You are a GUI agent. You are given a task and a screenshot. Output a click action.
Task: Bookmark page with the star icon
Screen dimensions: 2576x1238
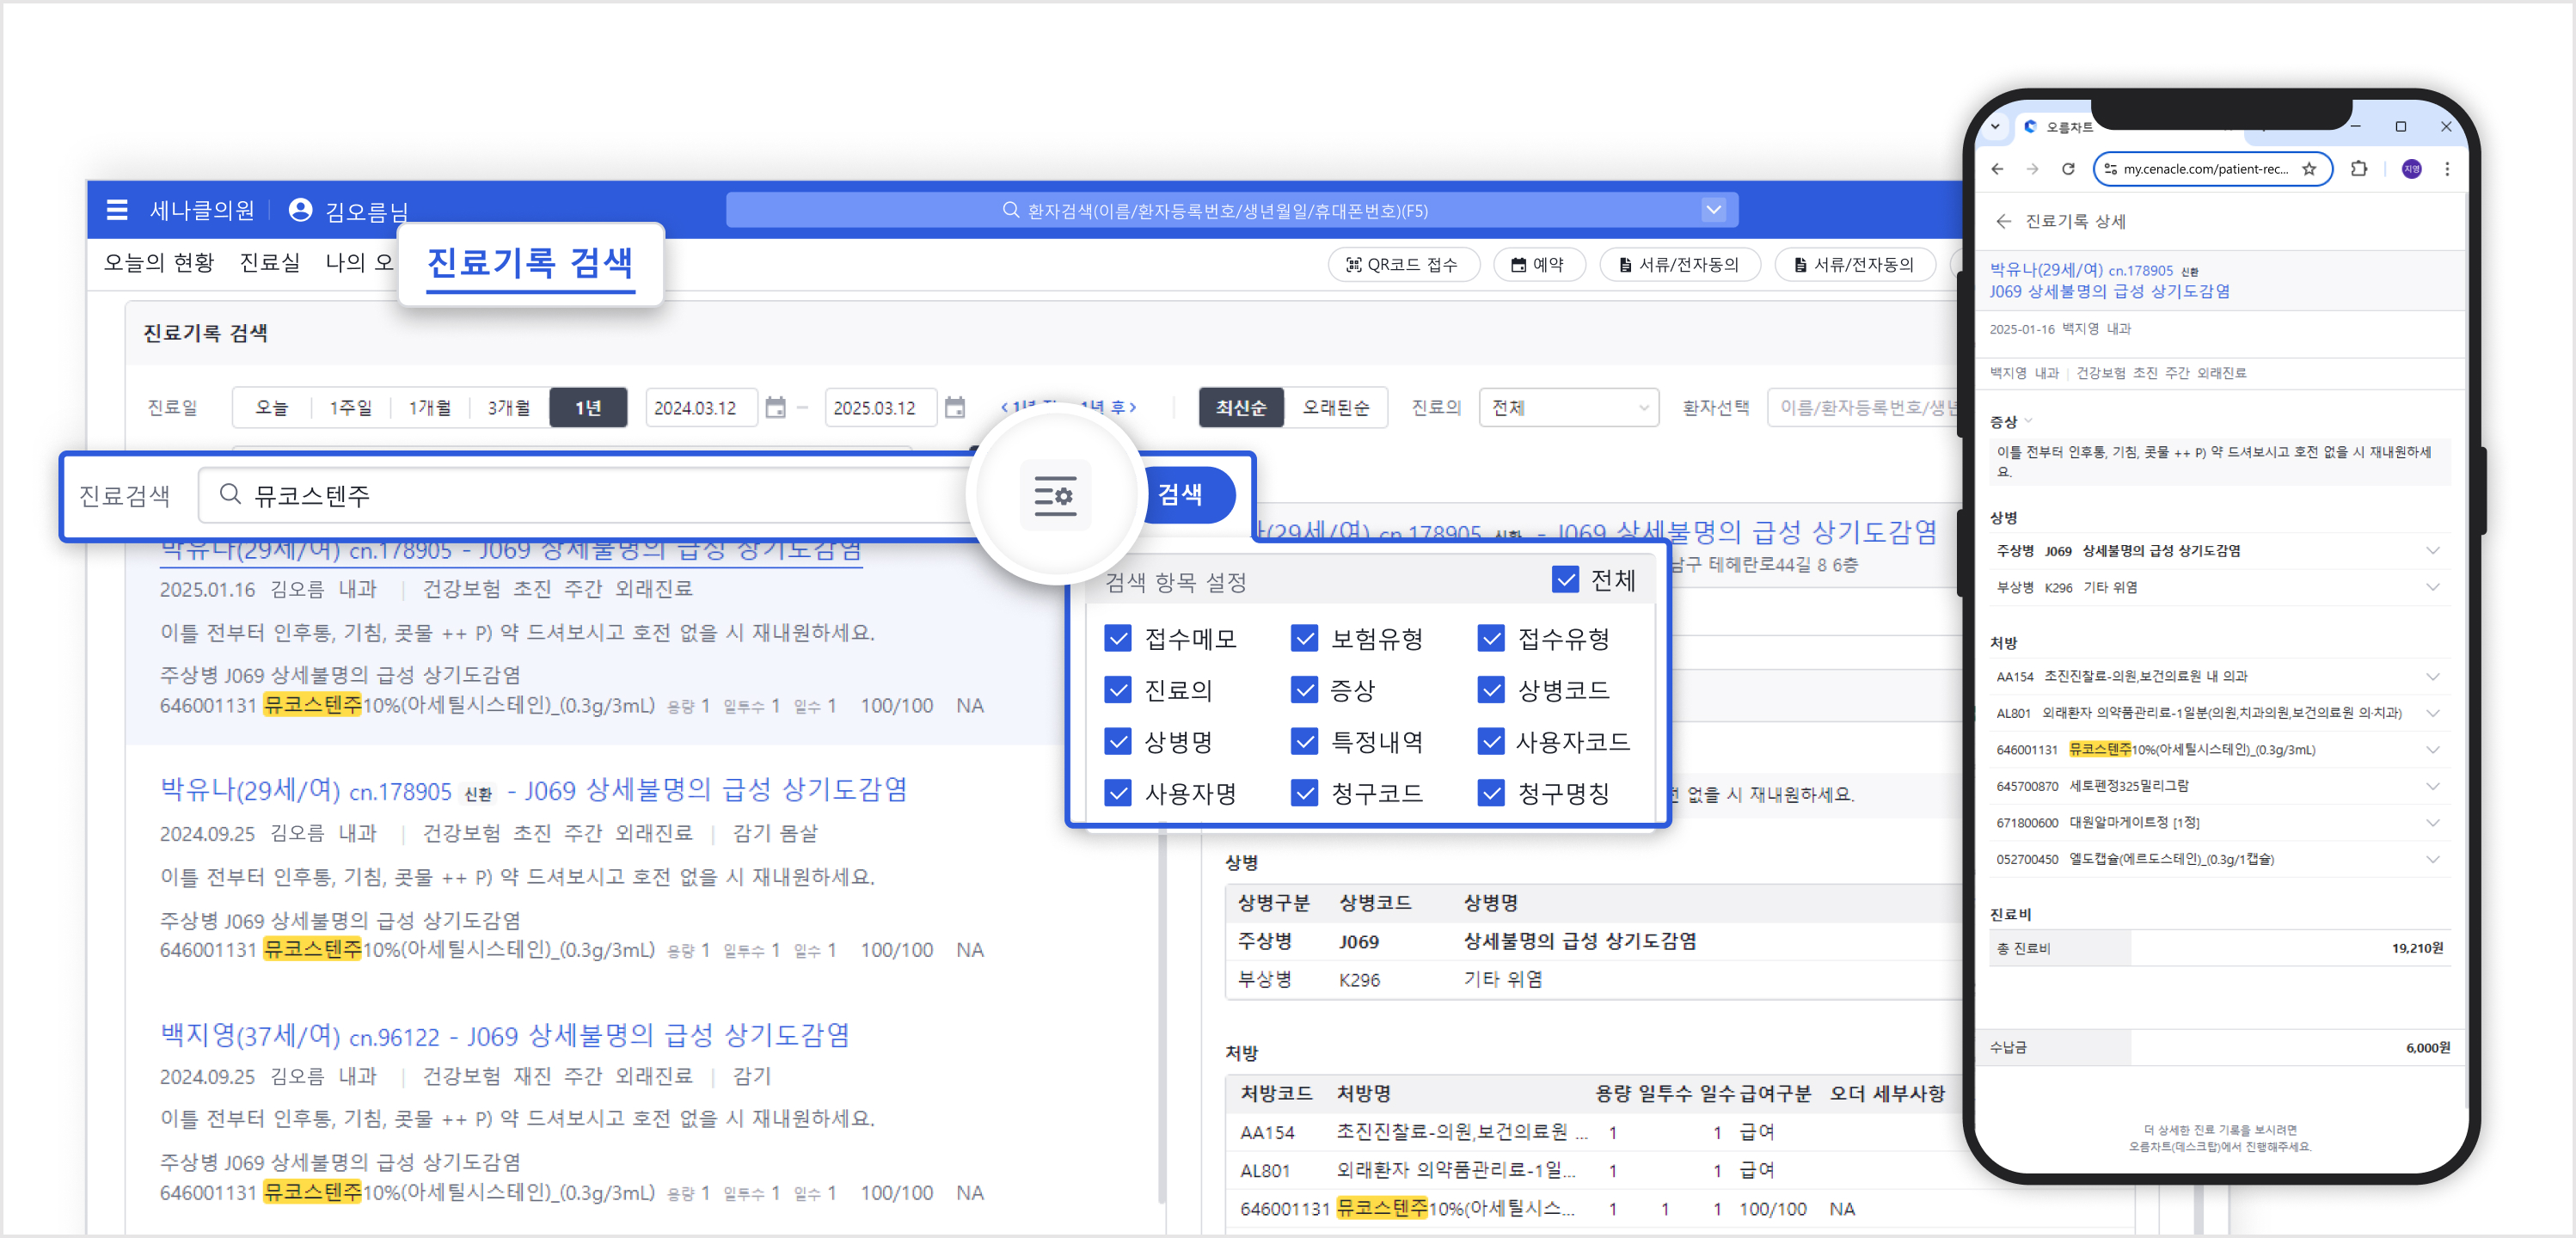(2309, 169)
